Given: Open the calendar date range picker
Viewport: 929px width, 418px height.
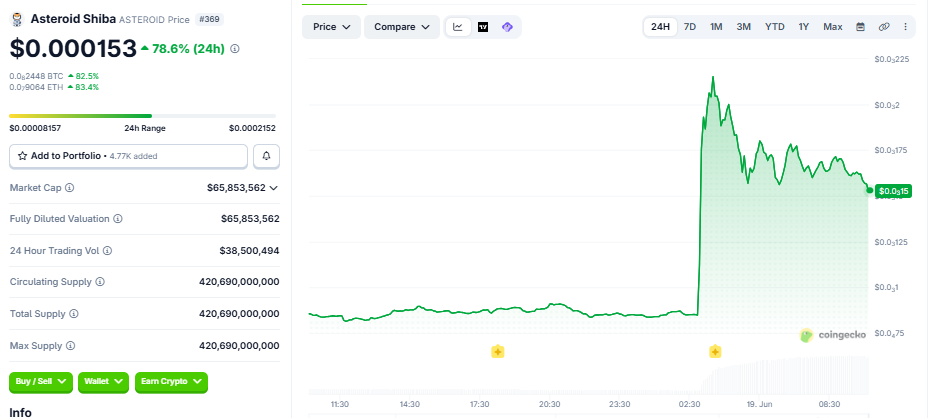Looking at the screenshot, I should pyautogui.click(x=860, y=27).
